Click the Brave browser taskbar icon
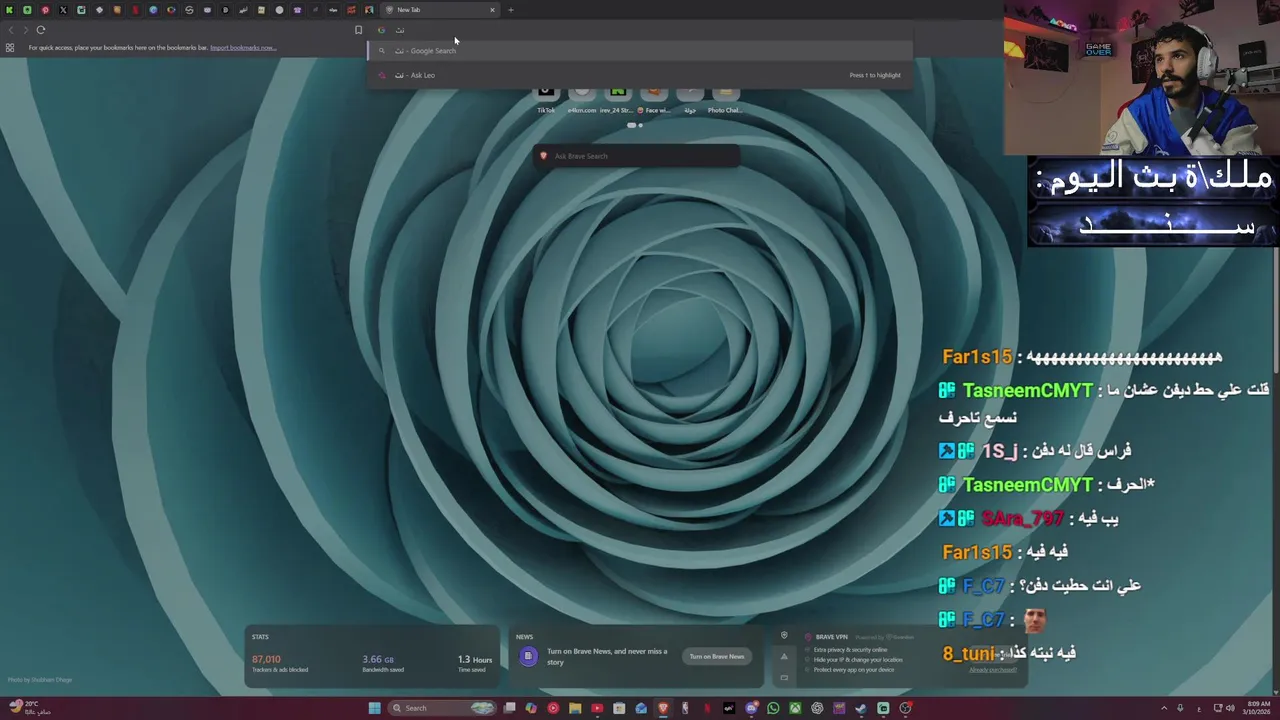This screenshot has width=1280, height=720. pos(663,708)
